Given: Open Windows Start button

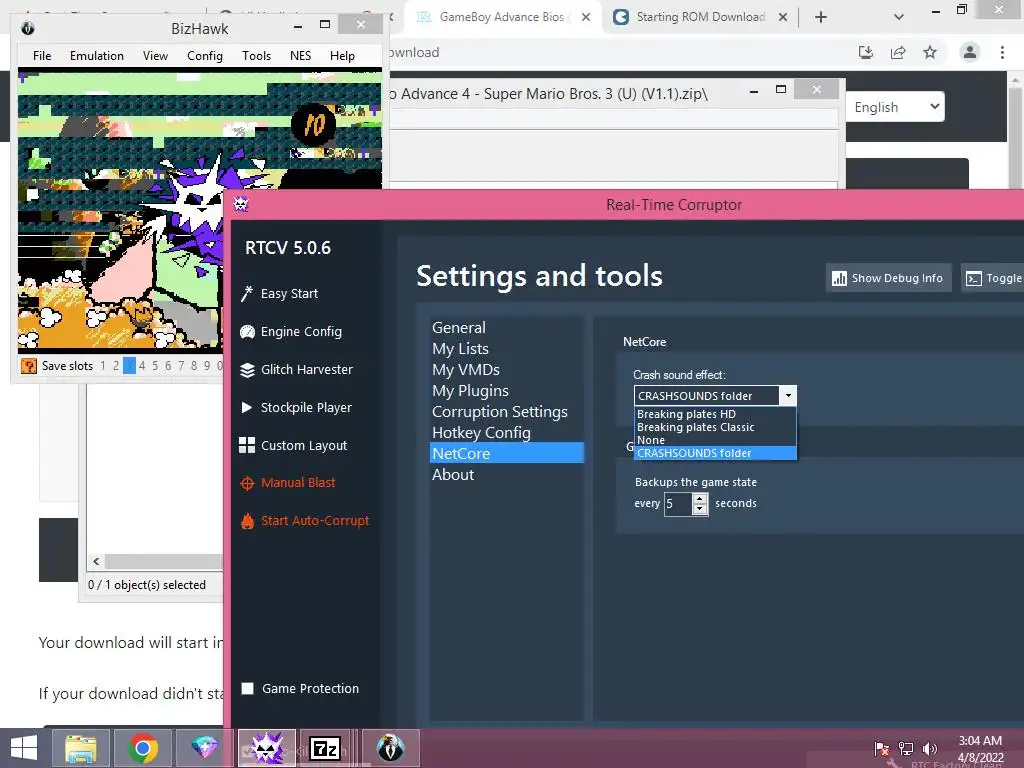Looking at the screenshot, I should click(24, 748).
